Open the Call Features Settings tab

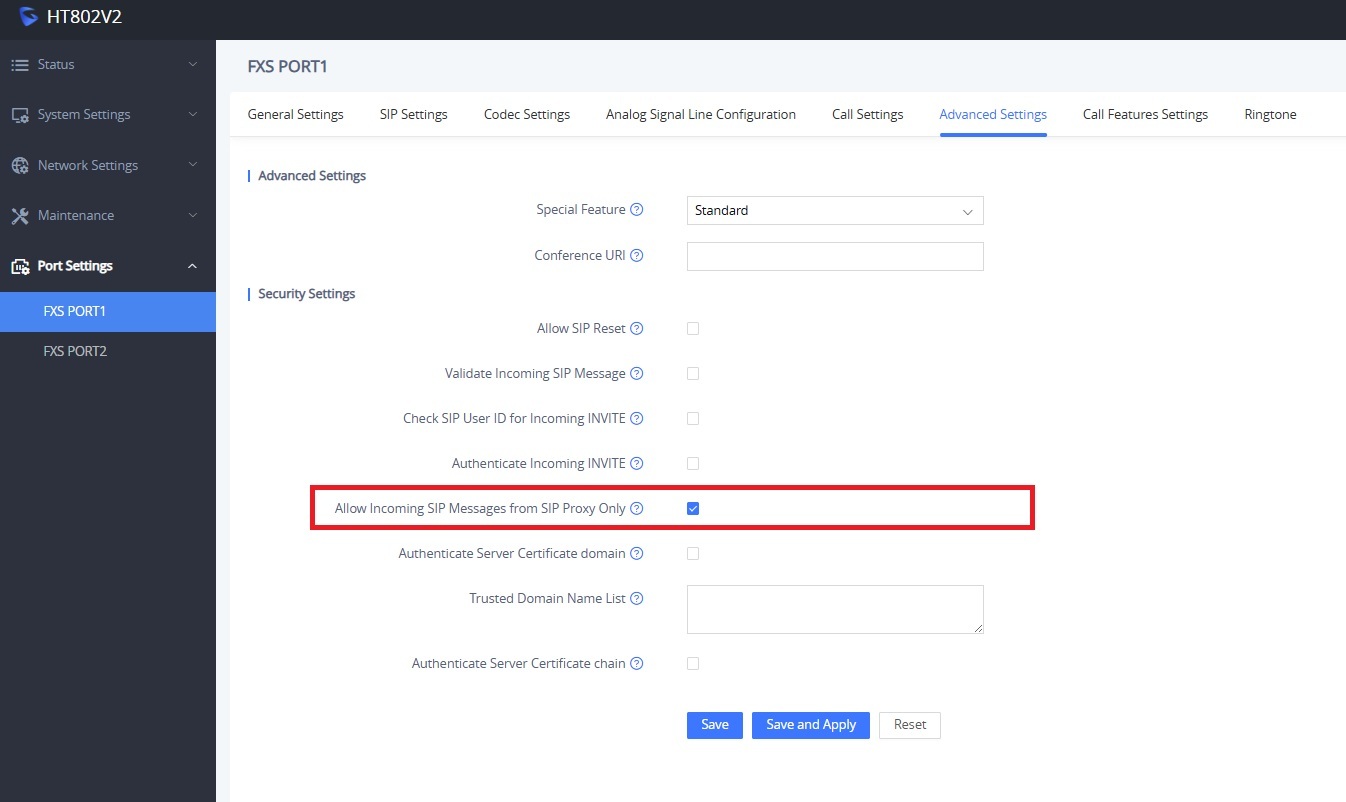1145,115
